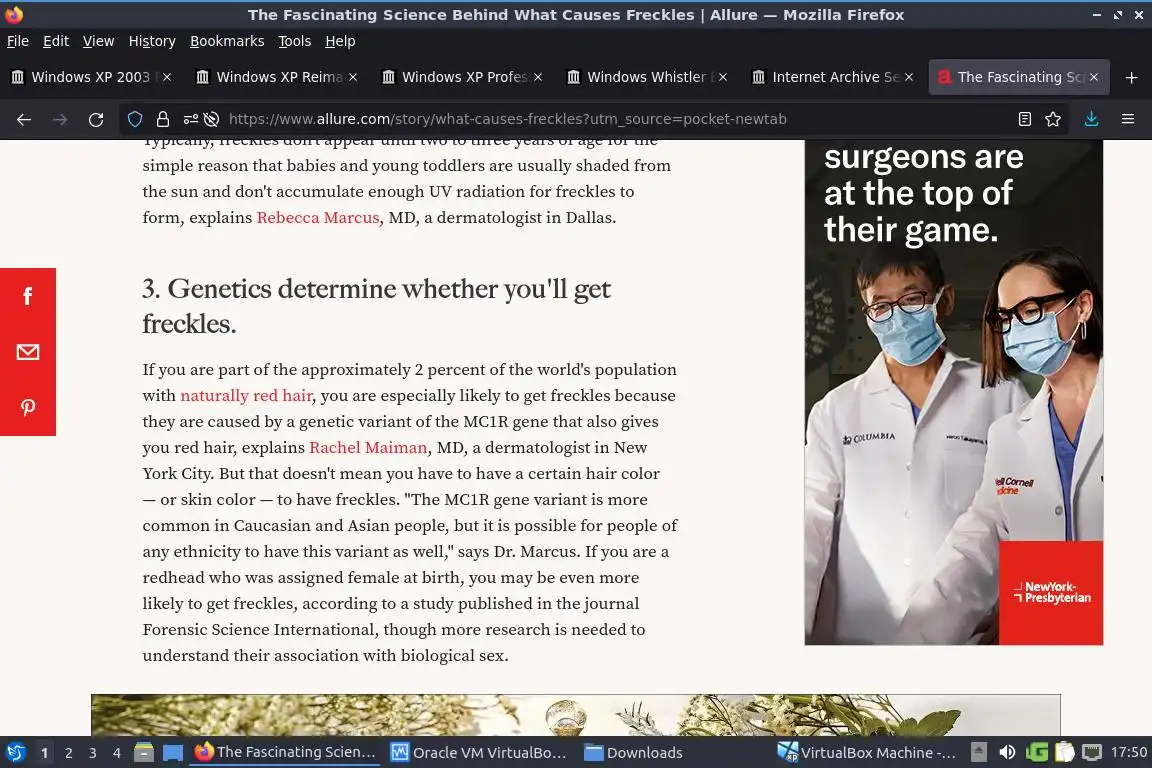Click the show desktop taskbar icon
1152x768 pixels.
coord(173,753)
